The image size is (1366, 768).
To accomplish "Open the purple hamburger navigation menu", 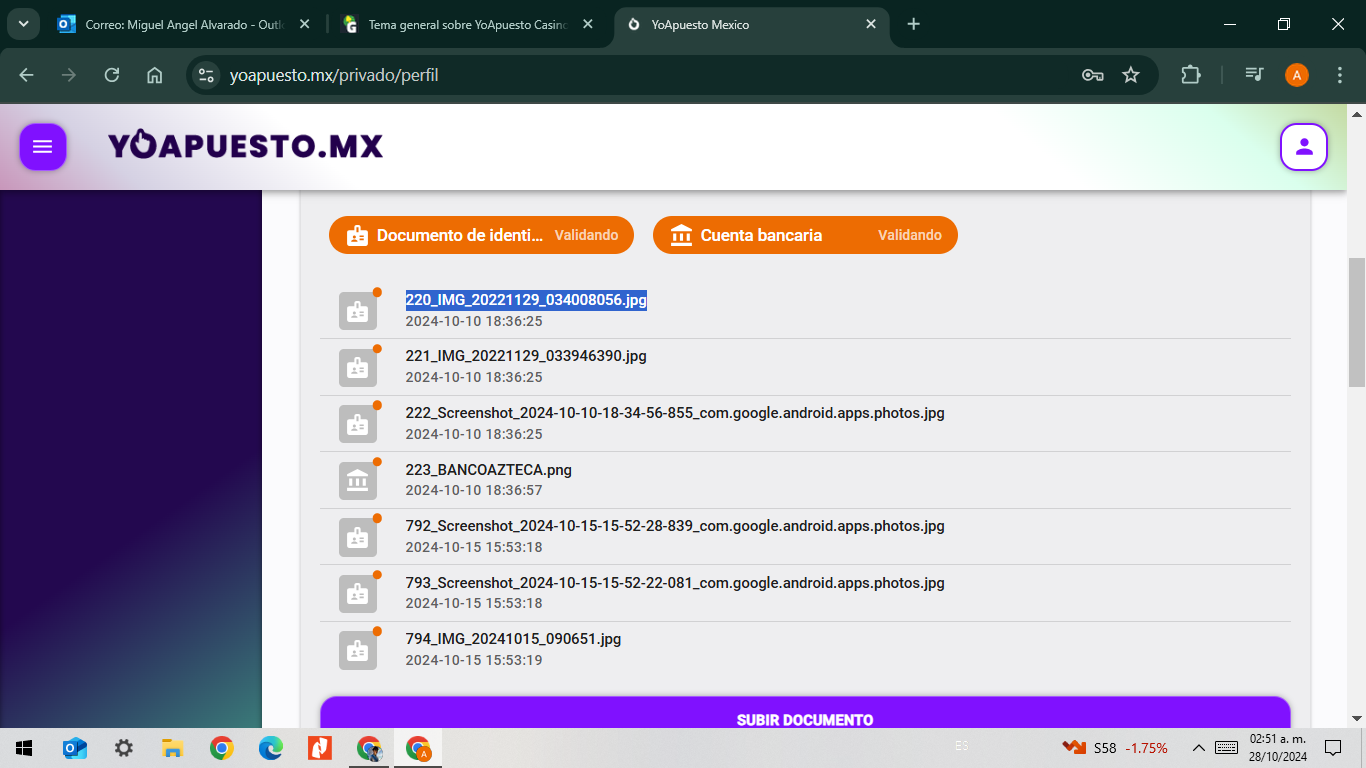I will [x=42, y=146].
